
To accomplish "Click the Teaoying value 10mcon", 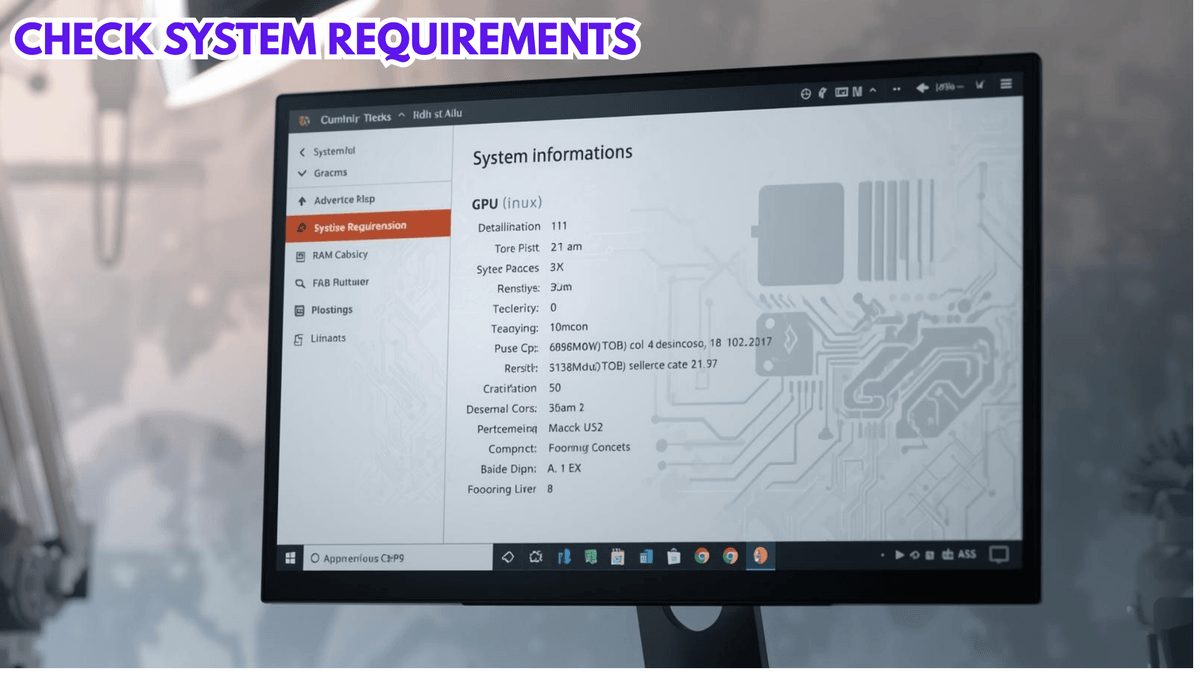I will click(x=569, y=328).
